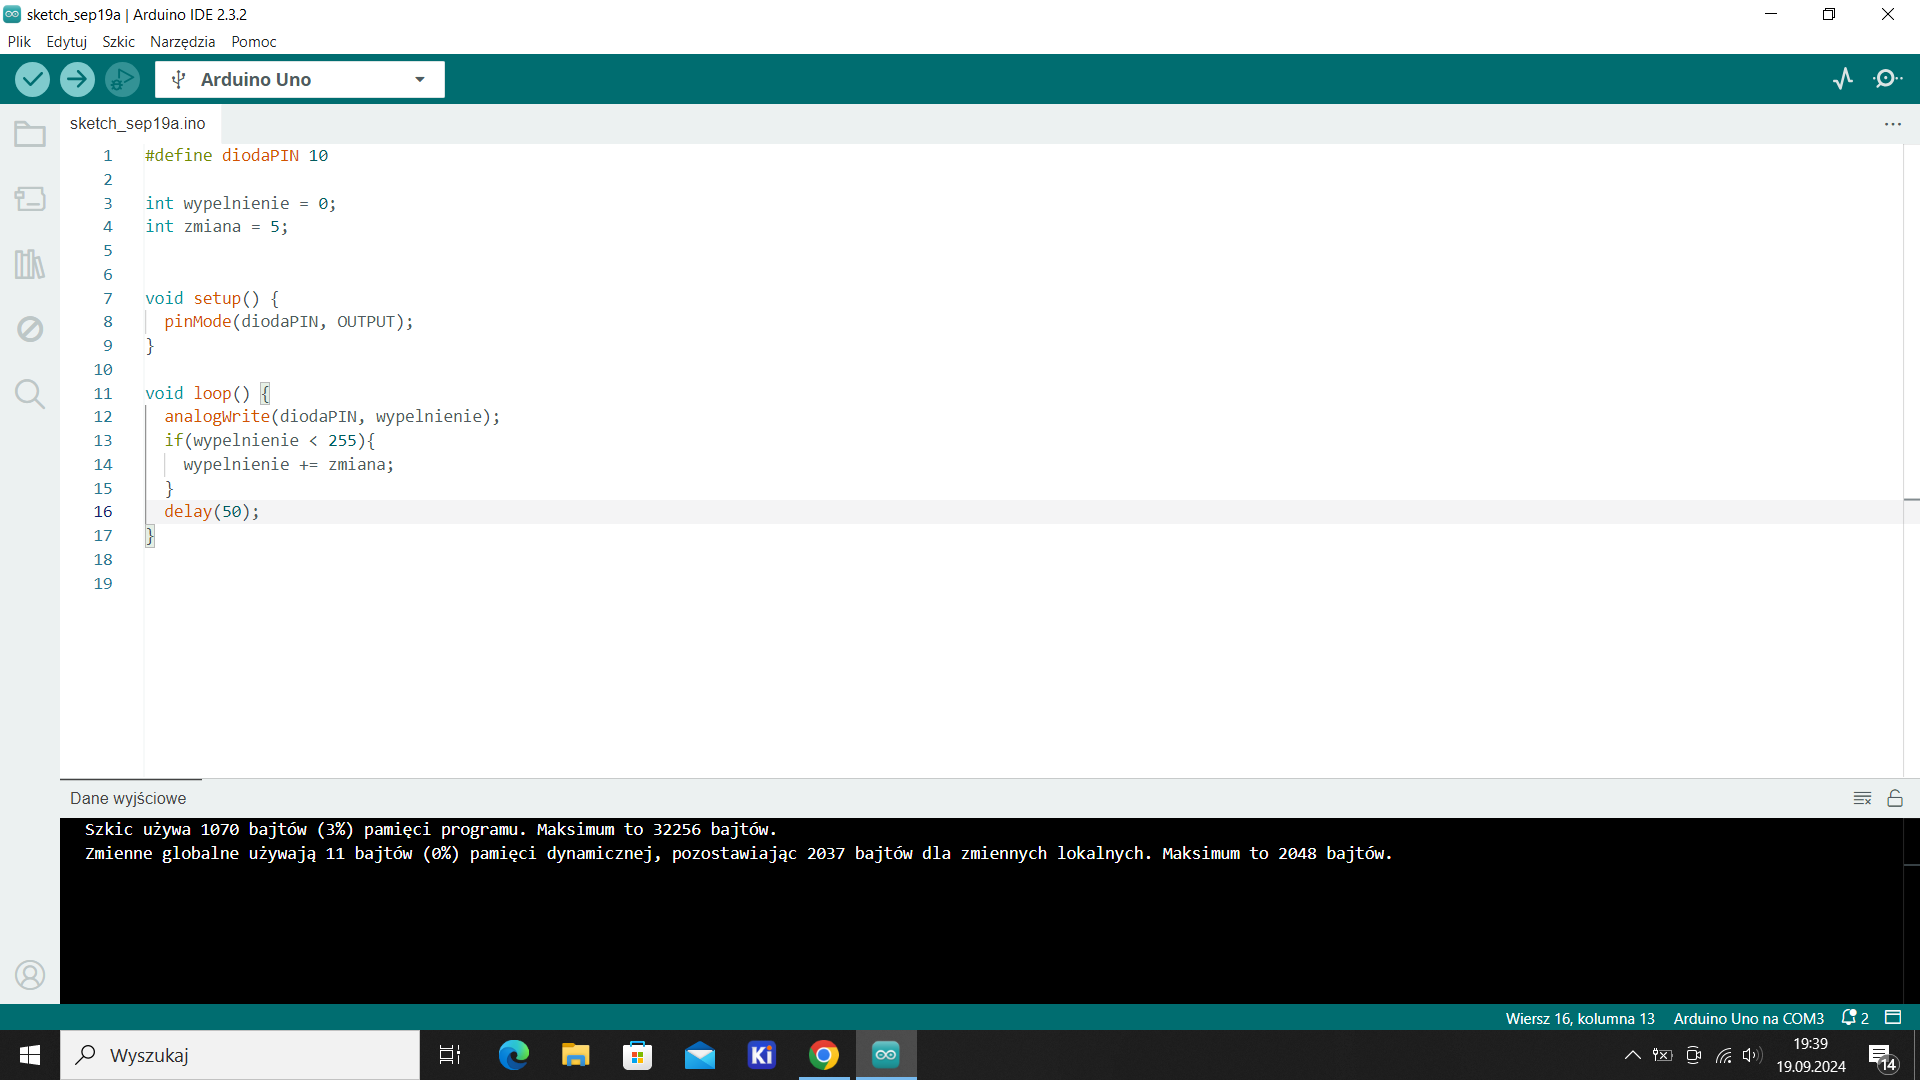Open the Wi-Fi network tray icon
The width and height of the screenshot is (1920, 1080).
[1723, 1055]
